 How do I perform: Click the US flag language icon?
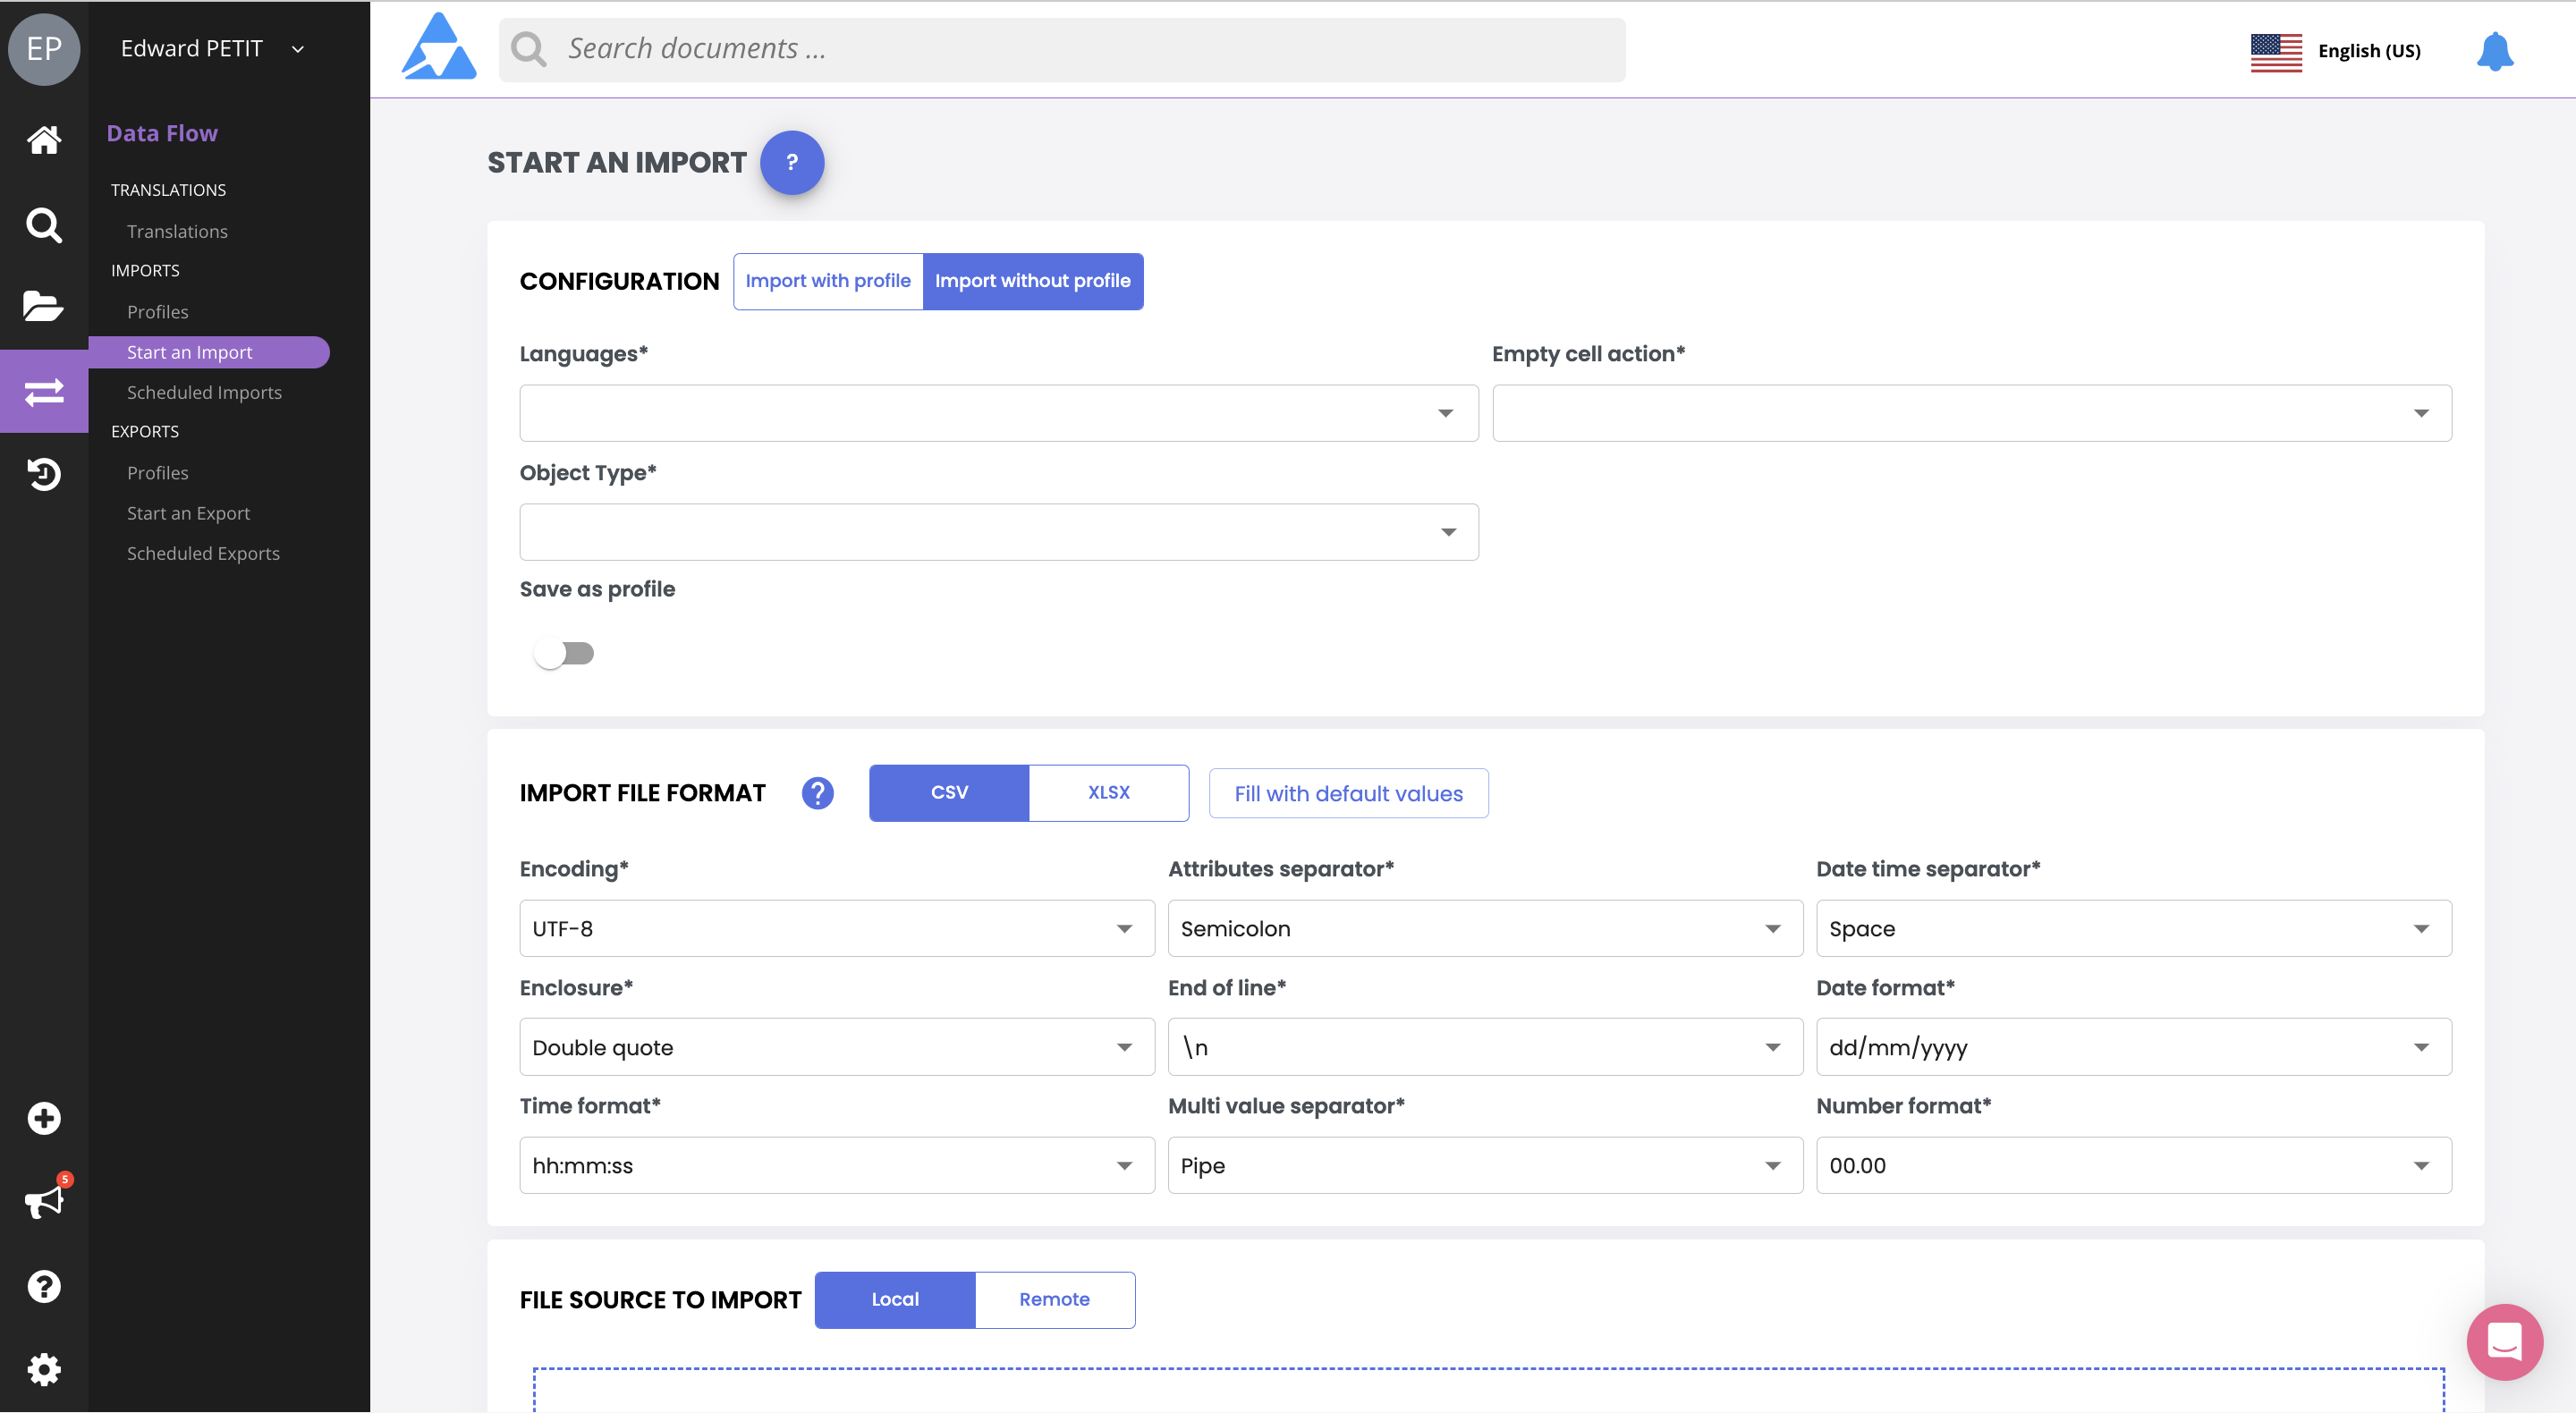pos(2276,51)
